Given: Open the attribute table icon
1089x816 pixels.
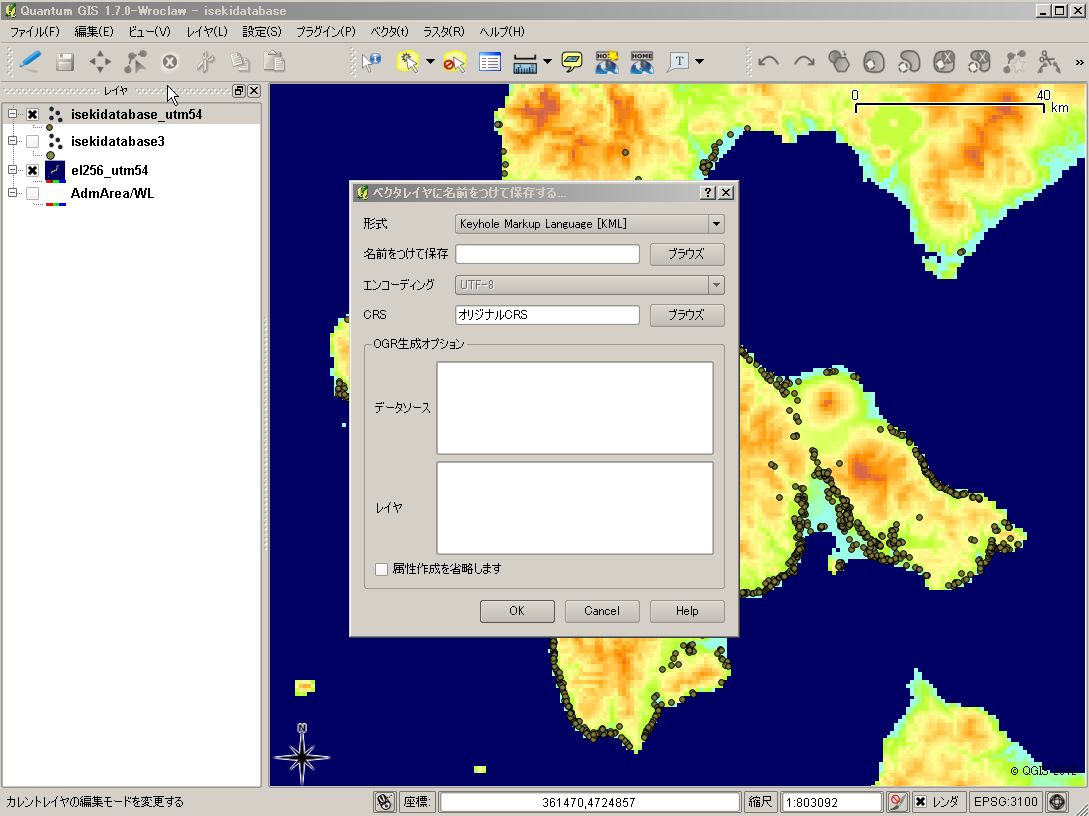Looking at the screenshot, I should click(x=490, y=62).
